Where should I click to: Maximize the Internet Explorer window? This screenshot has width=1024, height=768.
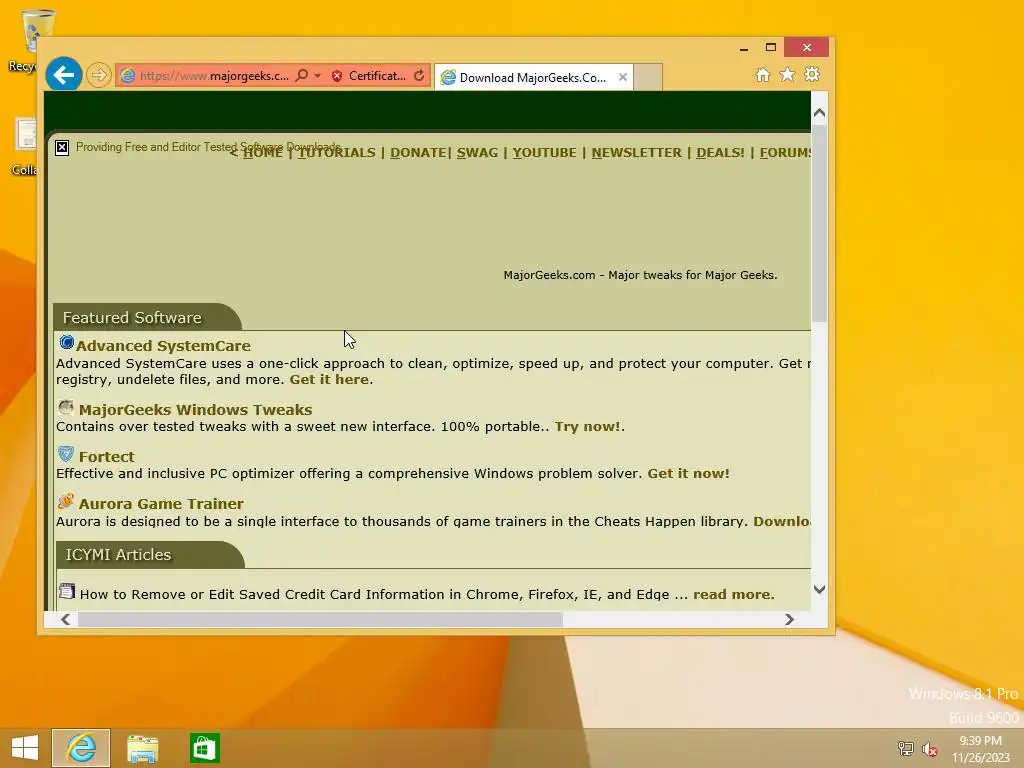(x=771, y=48)
